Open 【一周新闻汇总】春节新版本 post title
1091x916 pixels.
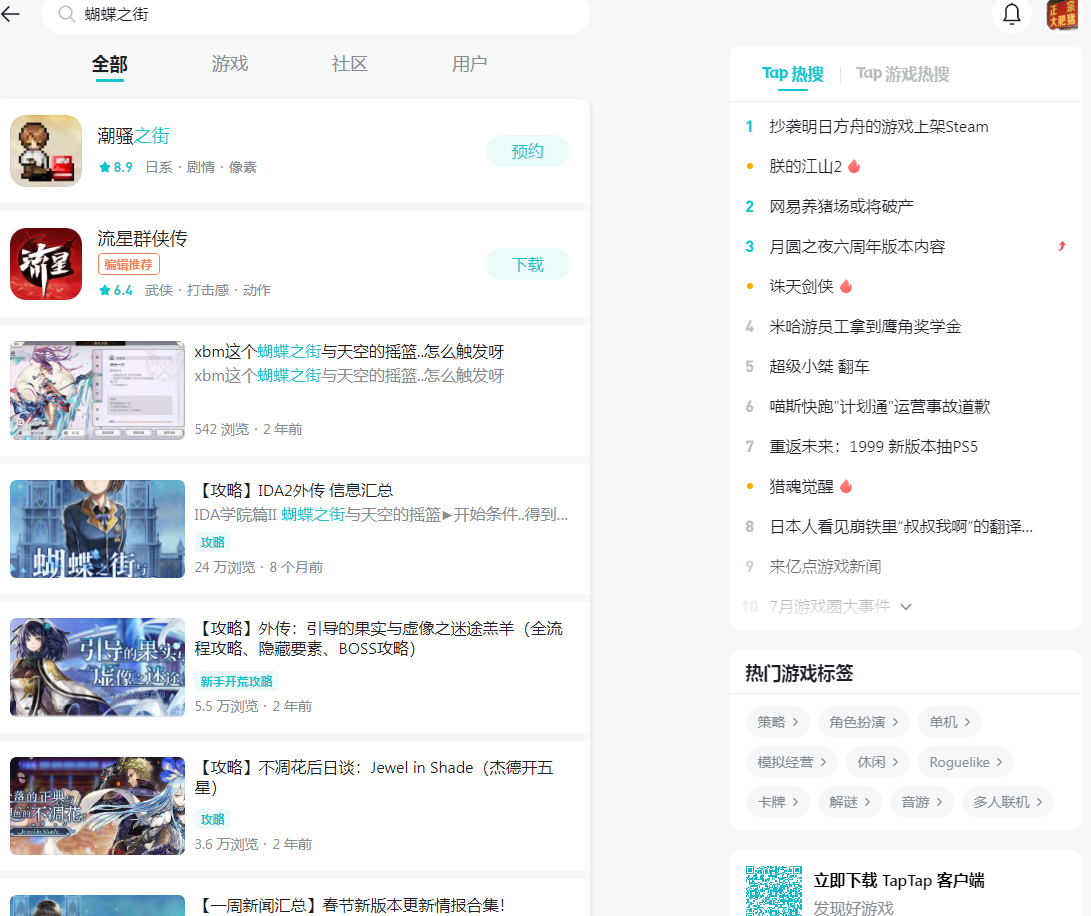pos(350,906)
